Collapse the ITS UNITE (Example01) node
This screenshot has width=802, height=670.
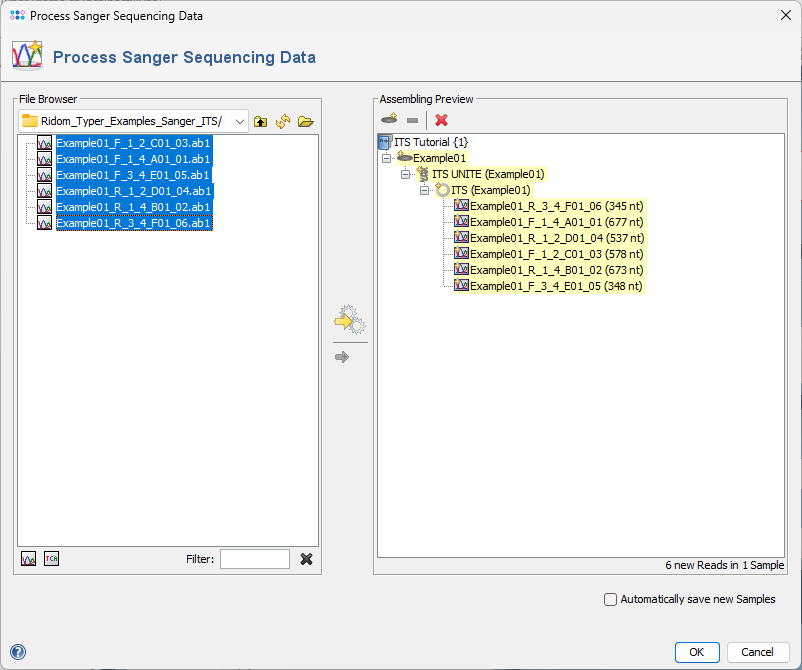point(404,173)
